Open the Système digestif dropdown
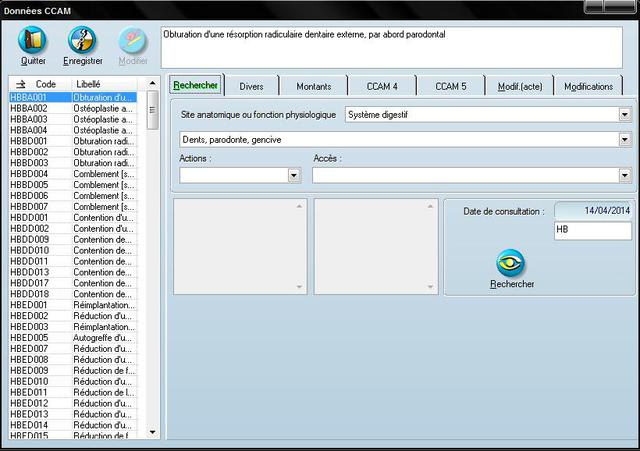 coord(624,115)
